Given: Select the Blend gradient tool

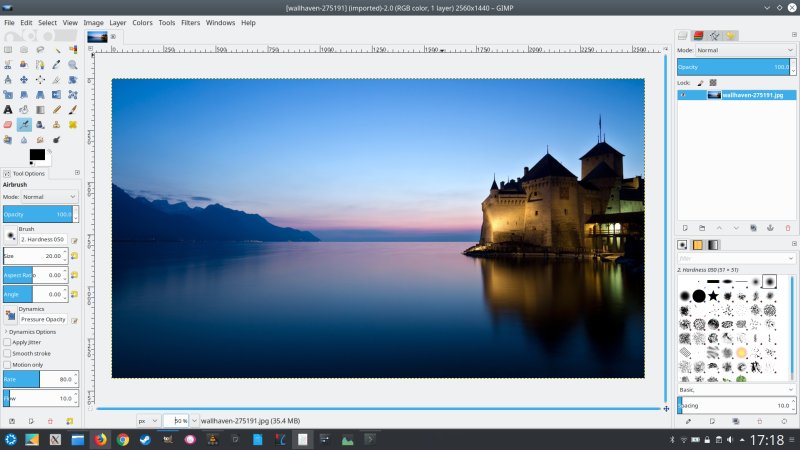Looking at the screenshot, I should point(40,110).
